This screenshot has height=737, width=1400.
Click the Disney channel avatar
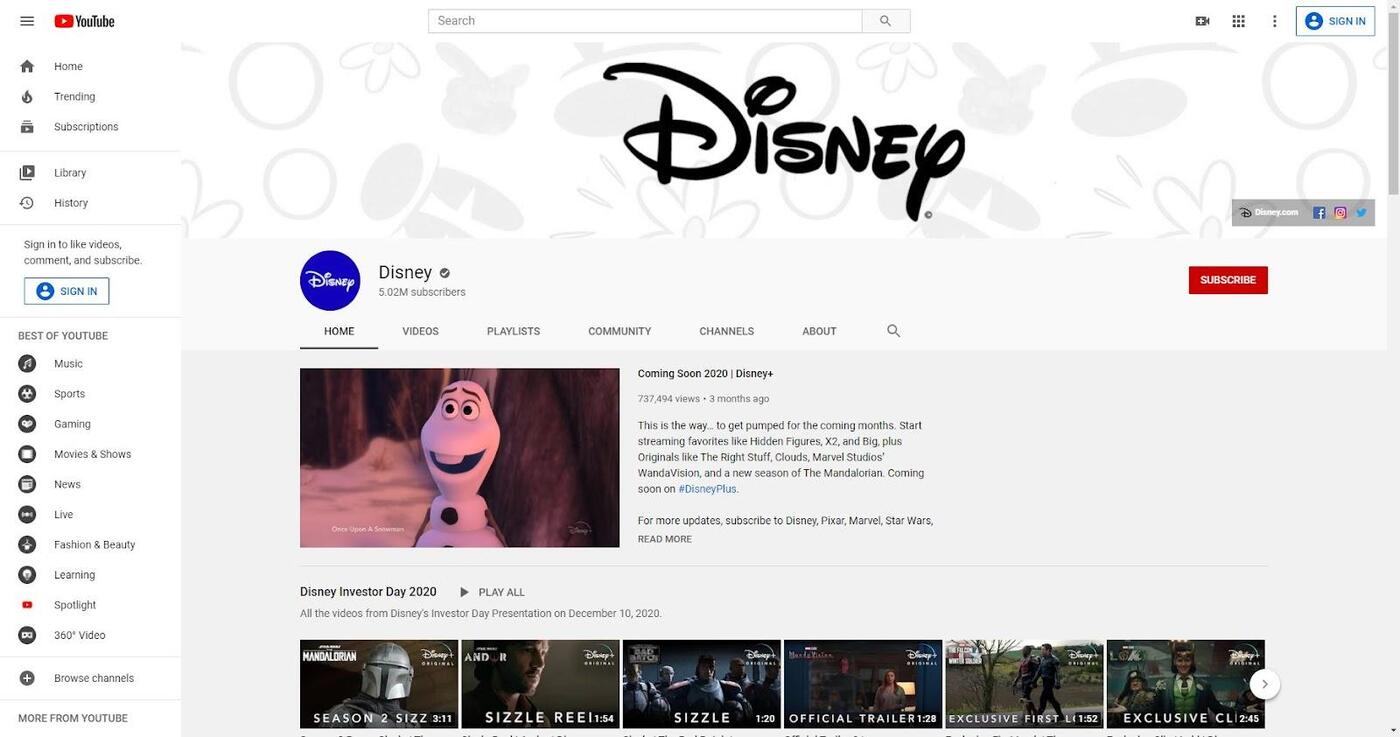[x=330, y=281]
